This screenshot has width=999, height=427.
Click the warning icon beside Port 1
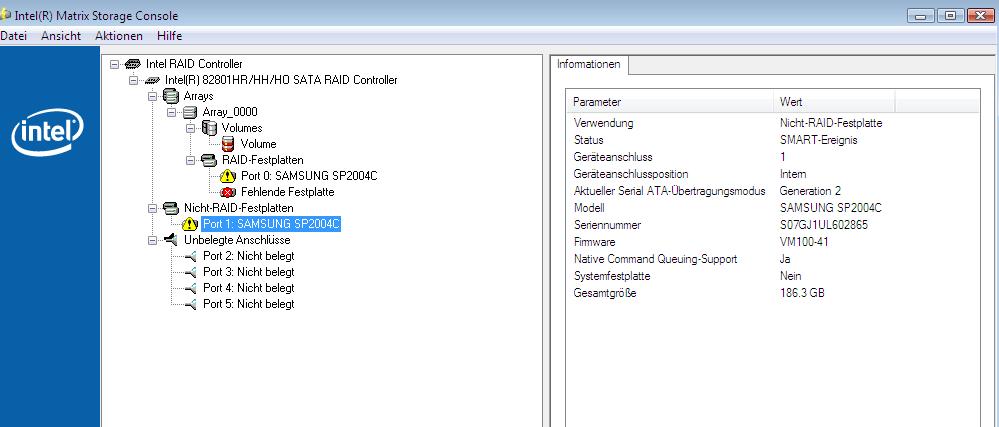(190, 224)
